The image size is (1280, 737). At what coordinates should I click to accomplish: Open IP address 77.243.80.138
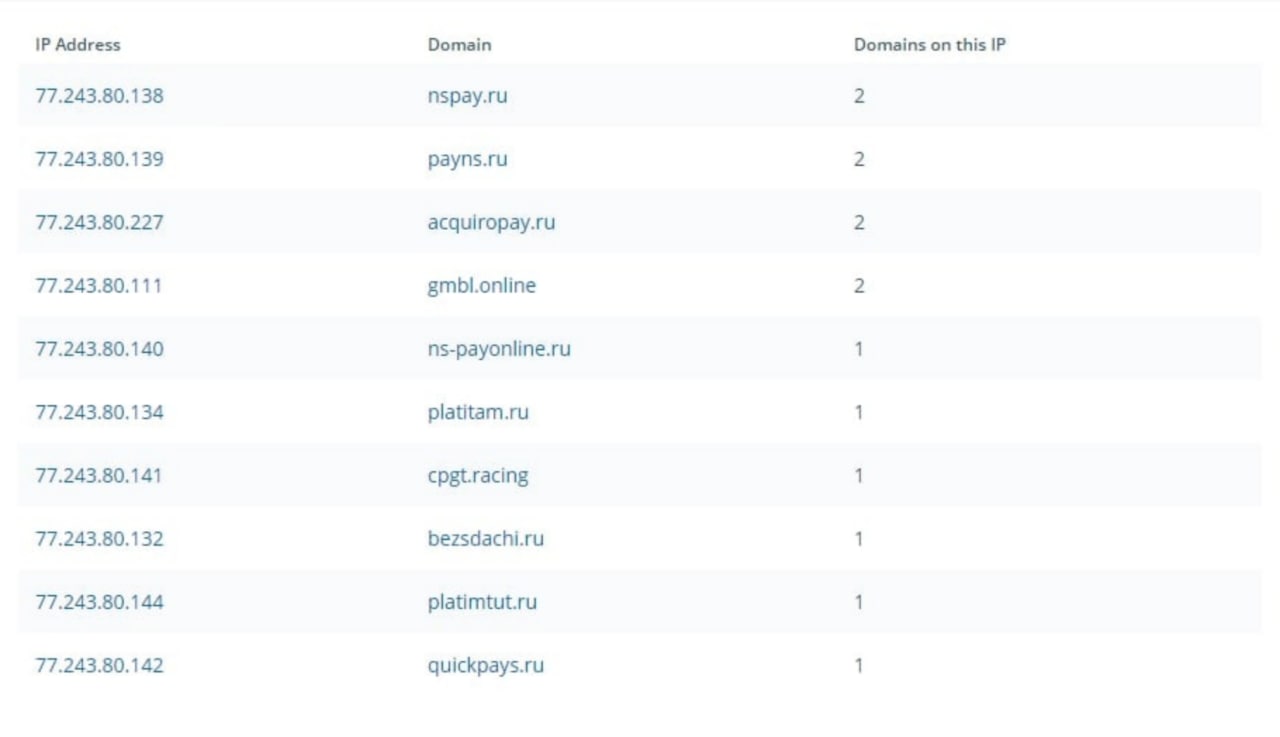(99, 97)
